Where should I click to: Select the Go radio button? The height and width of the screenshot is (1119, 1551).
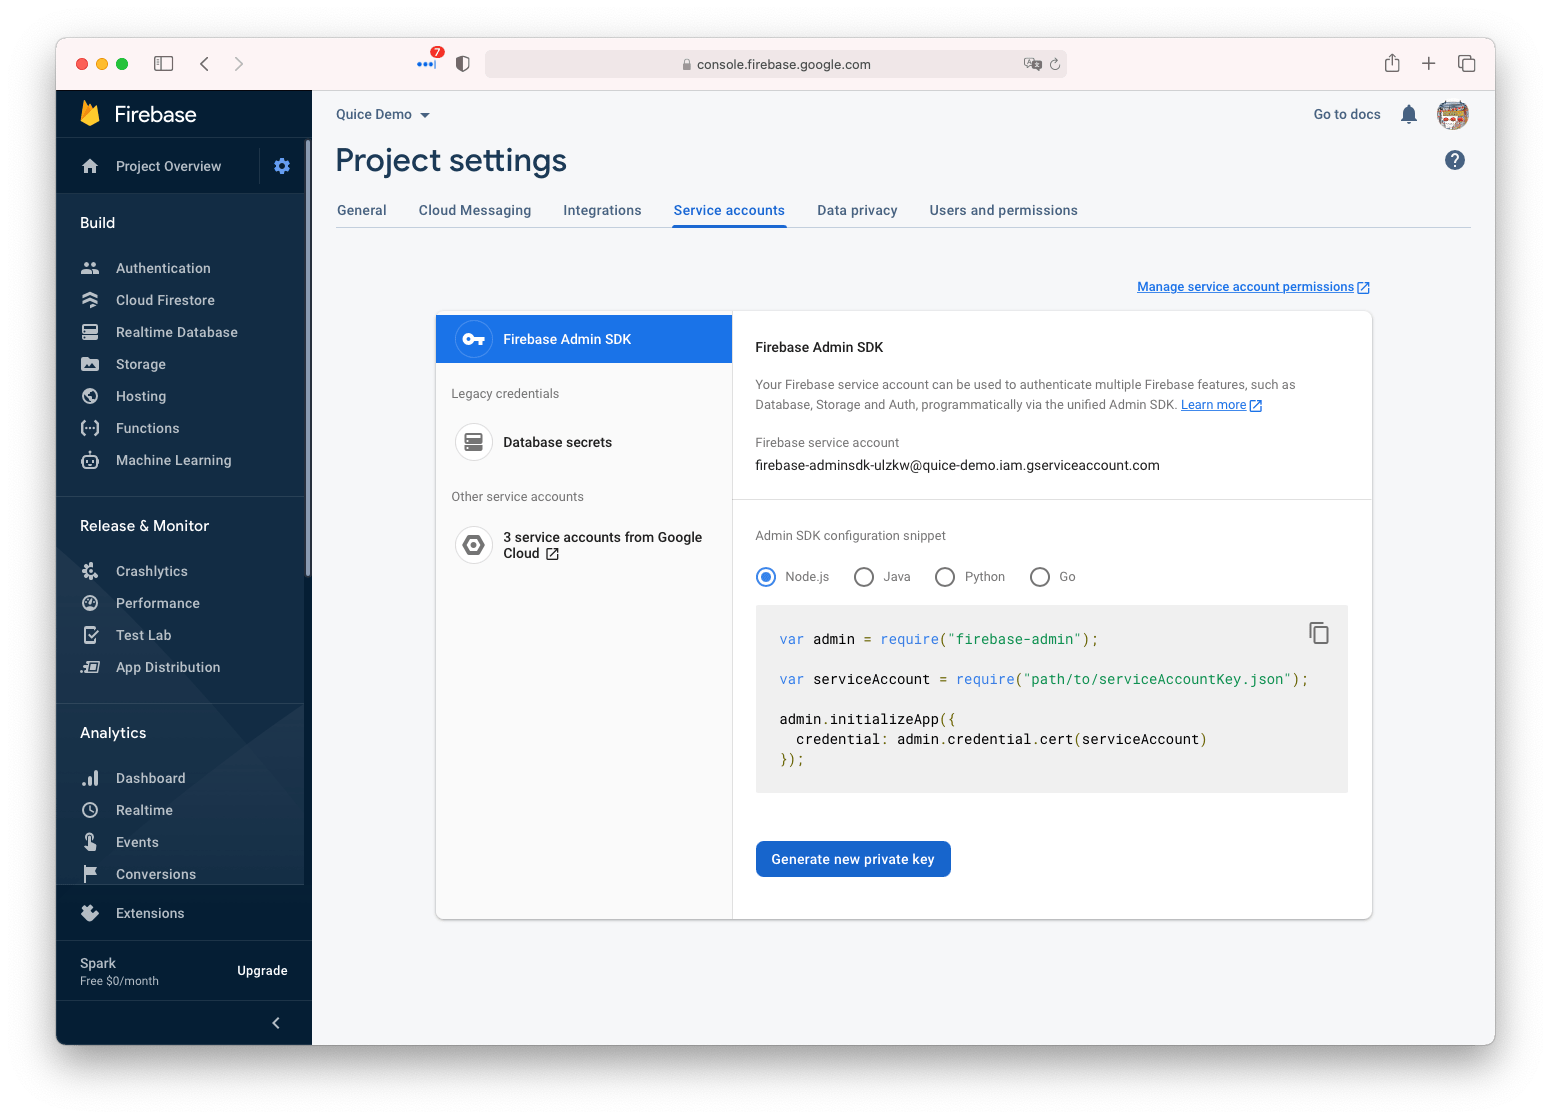[x=1040, y=577]
